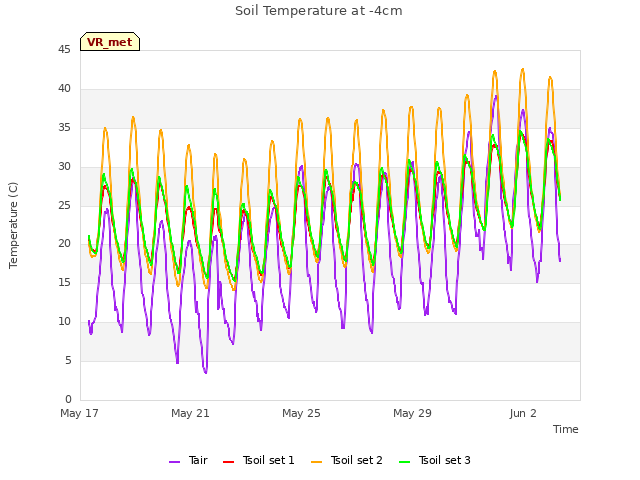The image size is (640, 480).
Task: Click the May 25 x-axis tick label
Action: click(x=301, y=413)
